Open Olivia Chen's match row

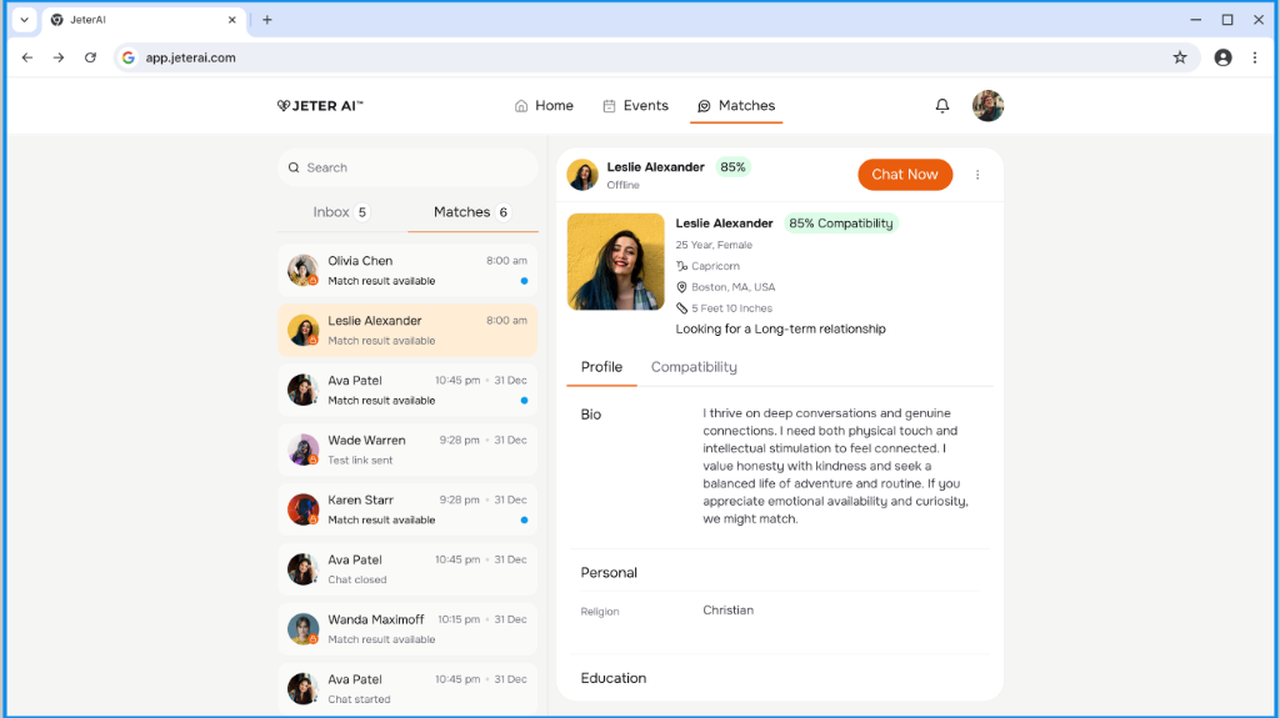(408, 270)
